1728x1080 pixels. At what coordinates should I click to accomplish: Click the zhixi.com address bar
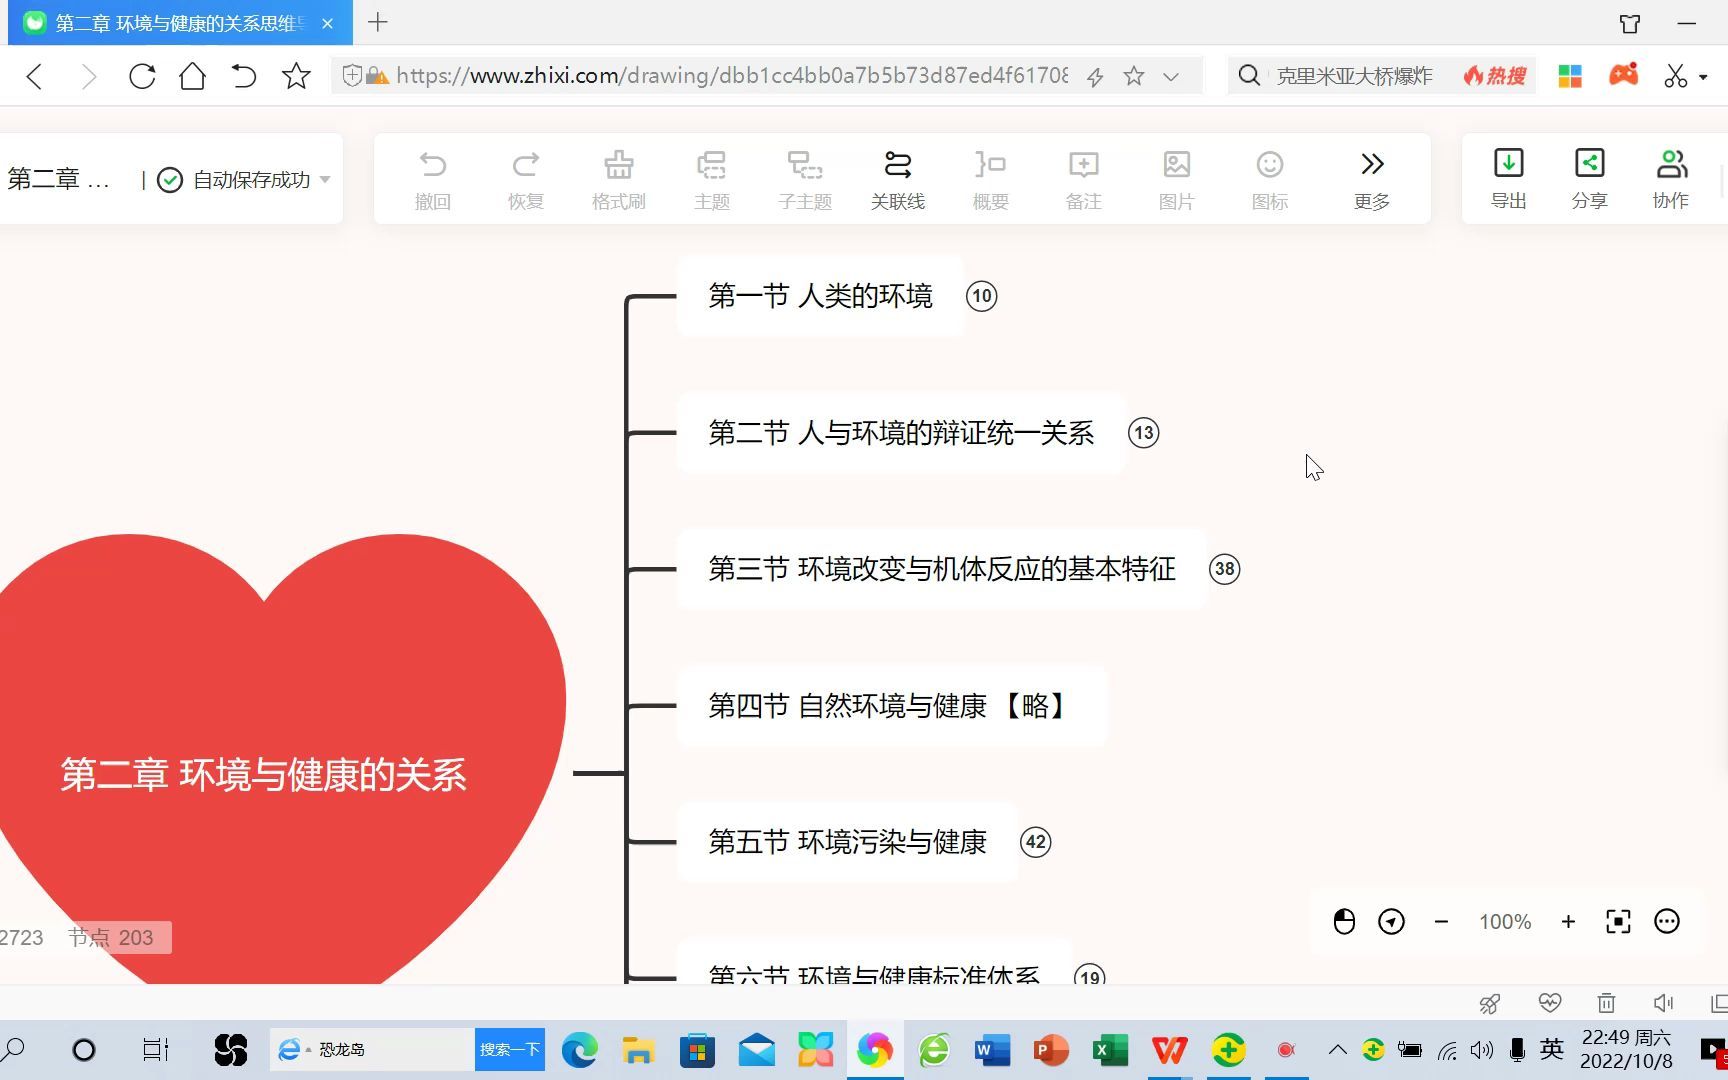pos(732,76)
